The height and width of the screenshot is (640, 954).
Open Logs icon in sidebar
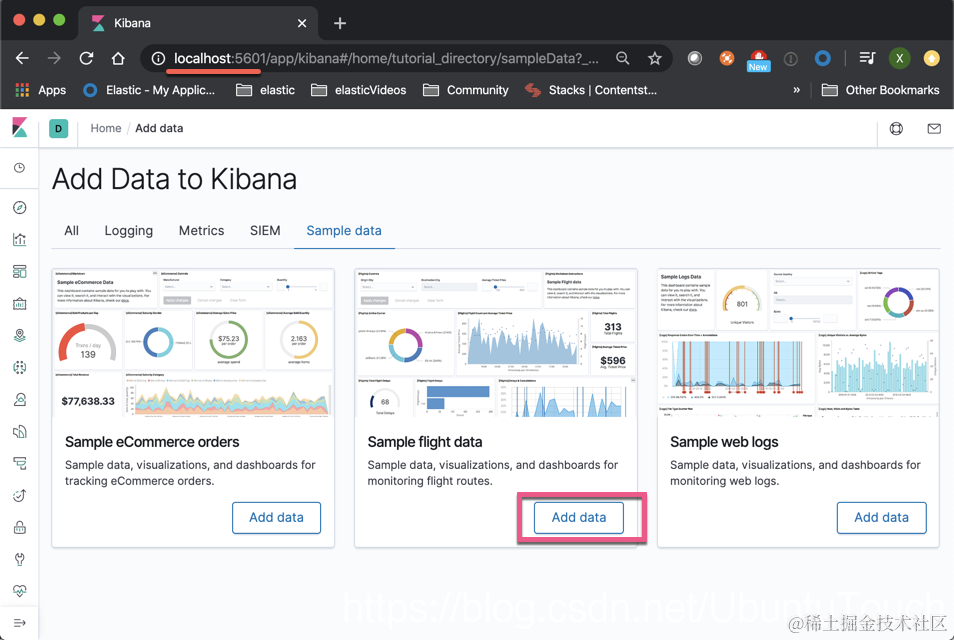(x=19, y=431)
